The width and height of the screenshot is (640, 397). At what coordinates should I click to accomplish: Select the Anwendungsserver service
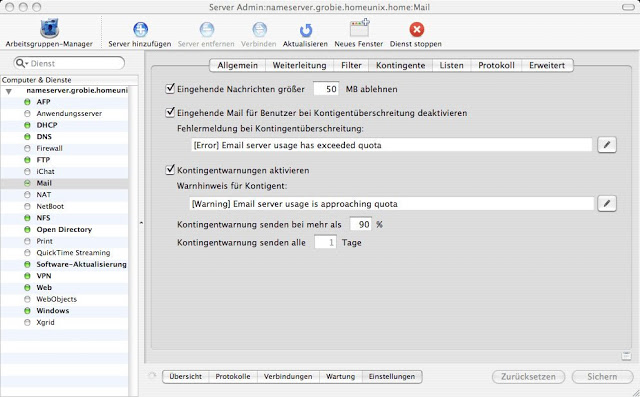pos(64,113)
